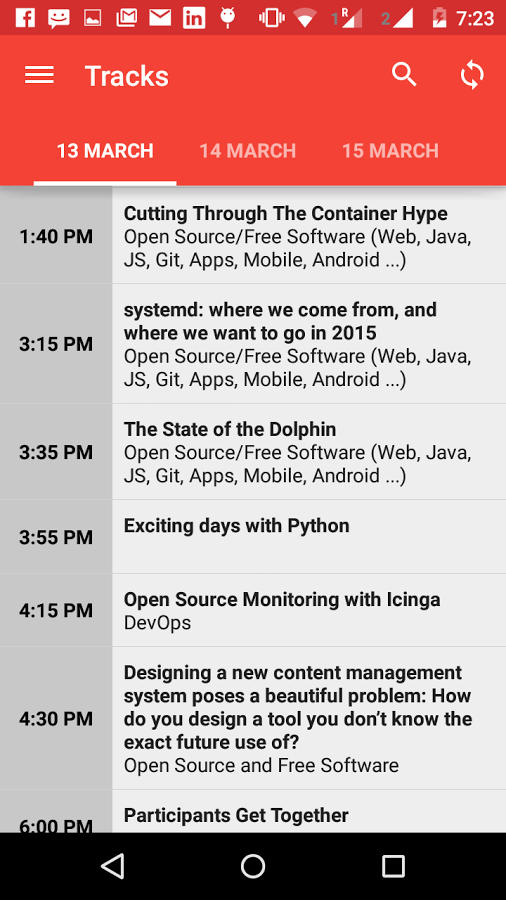Tap the Android back navigation button
This screenshot has width=506, height=900.
tap(112, 866)
